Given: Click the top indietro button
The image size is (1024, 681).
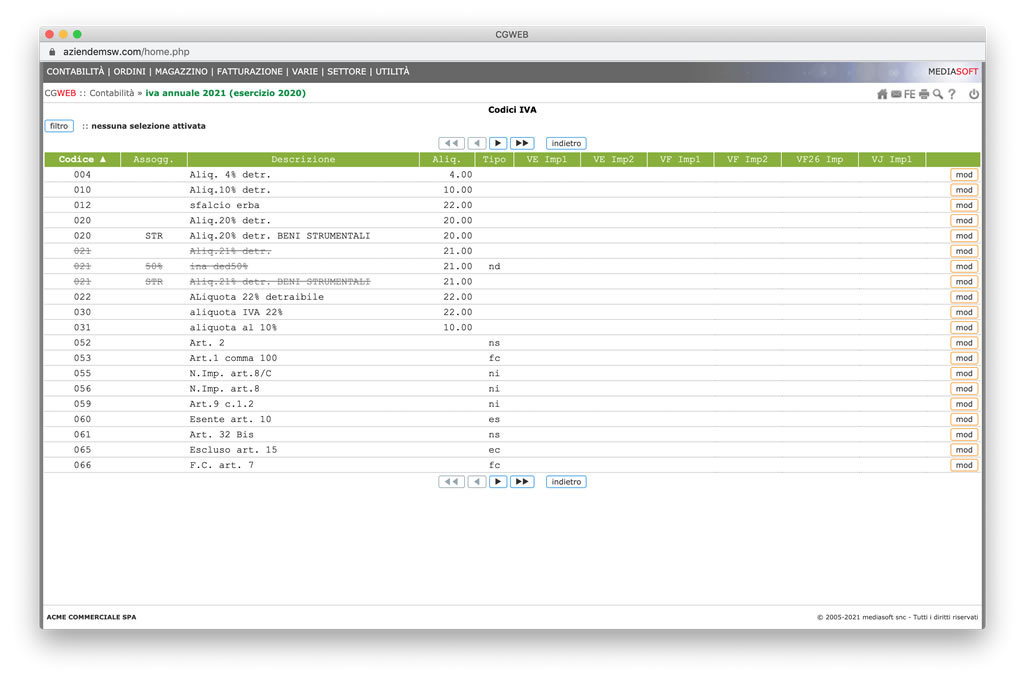Looking at the screenshot, I should (566, 143).
